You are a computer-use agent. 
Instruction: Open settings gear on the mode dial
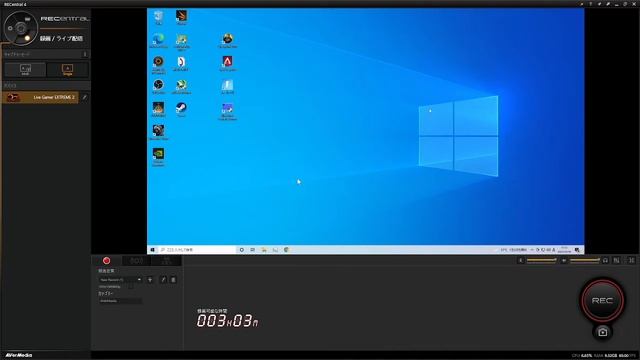(x=10, y=28)
